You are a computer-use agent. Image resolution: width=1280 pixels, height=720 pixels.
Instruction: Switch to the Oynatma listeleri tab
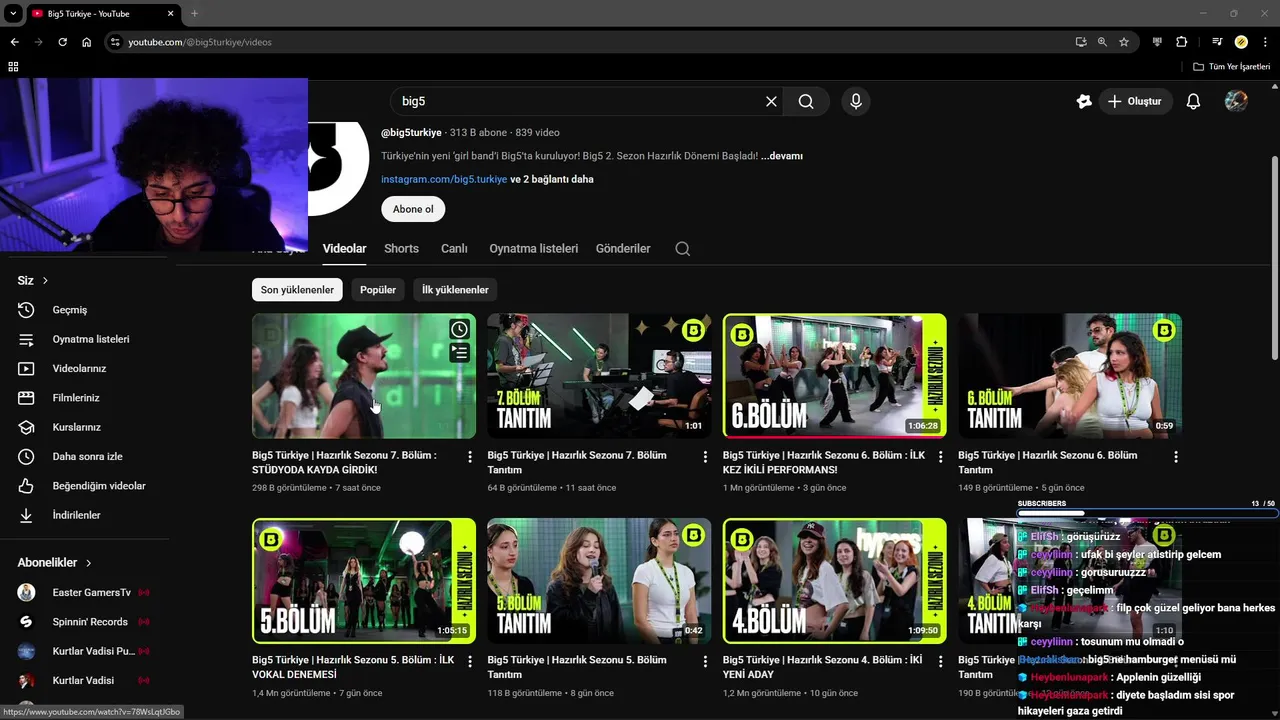click(x=533, y=249)
